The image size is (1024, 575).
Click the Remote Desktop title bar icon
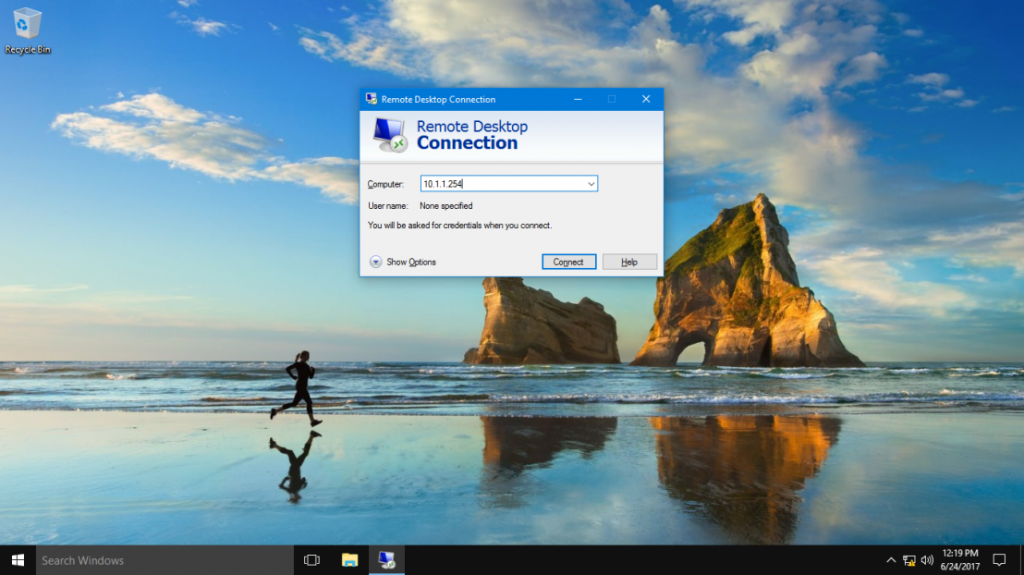pyautogui.click(x=370, y=99)
